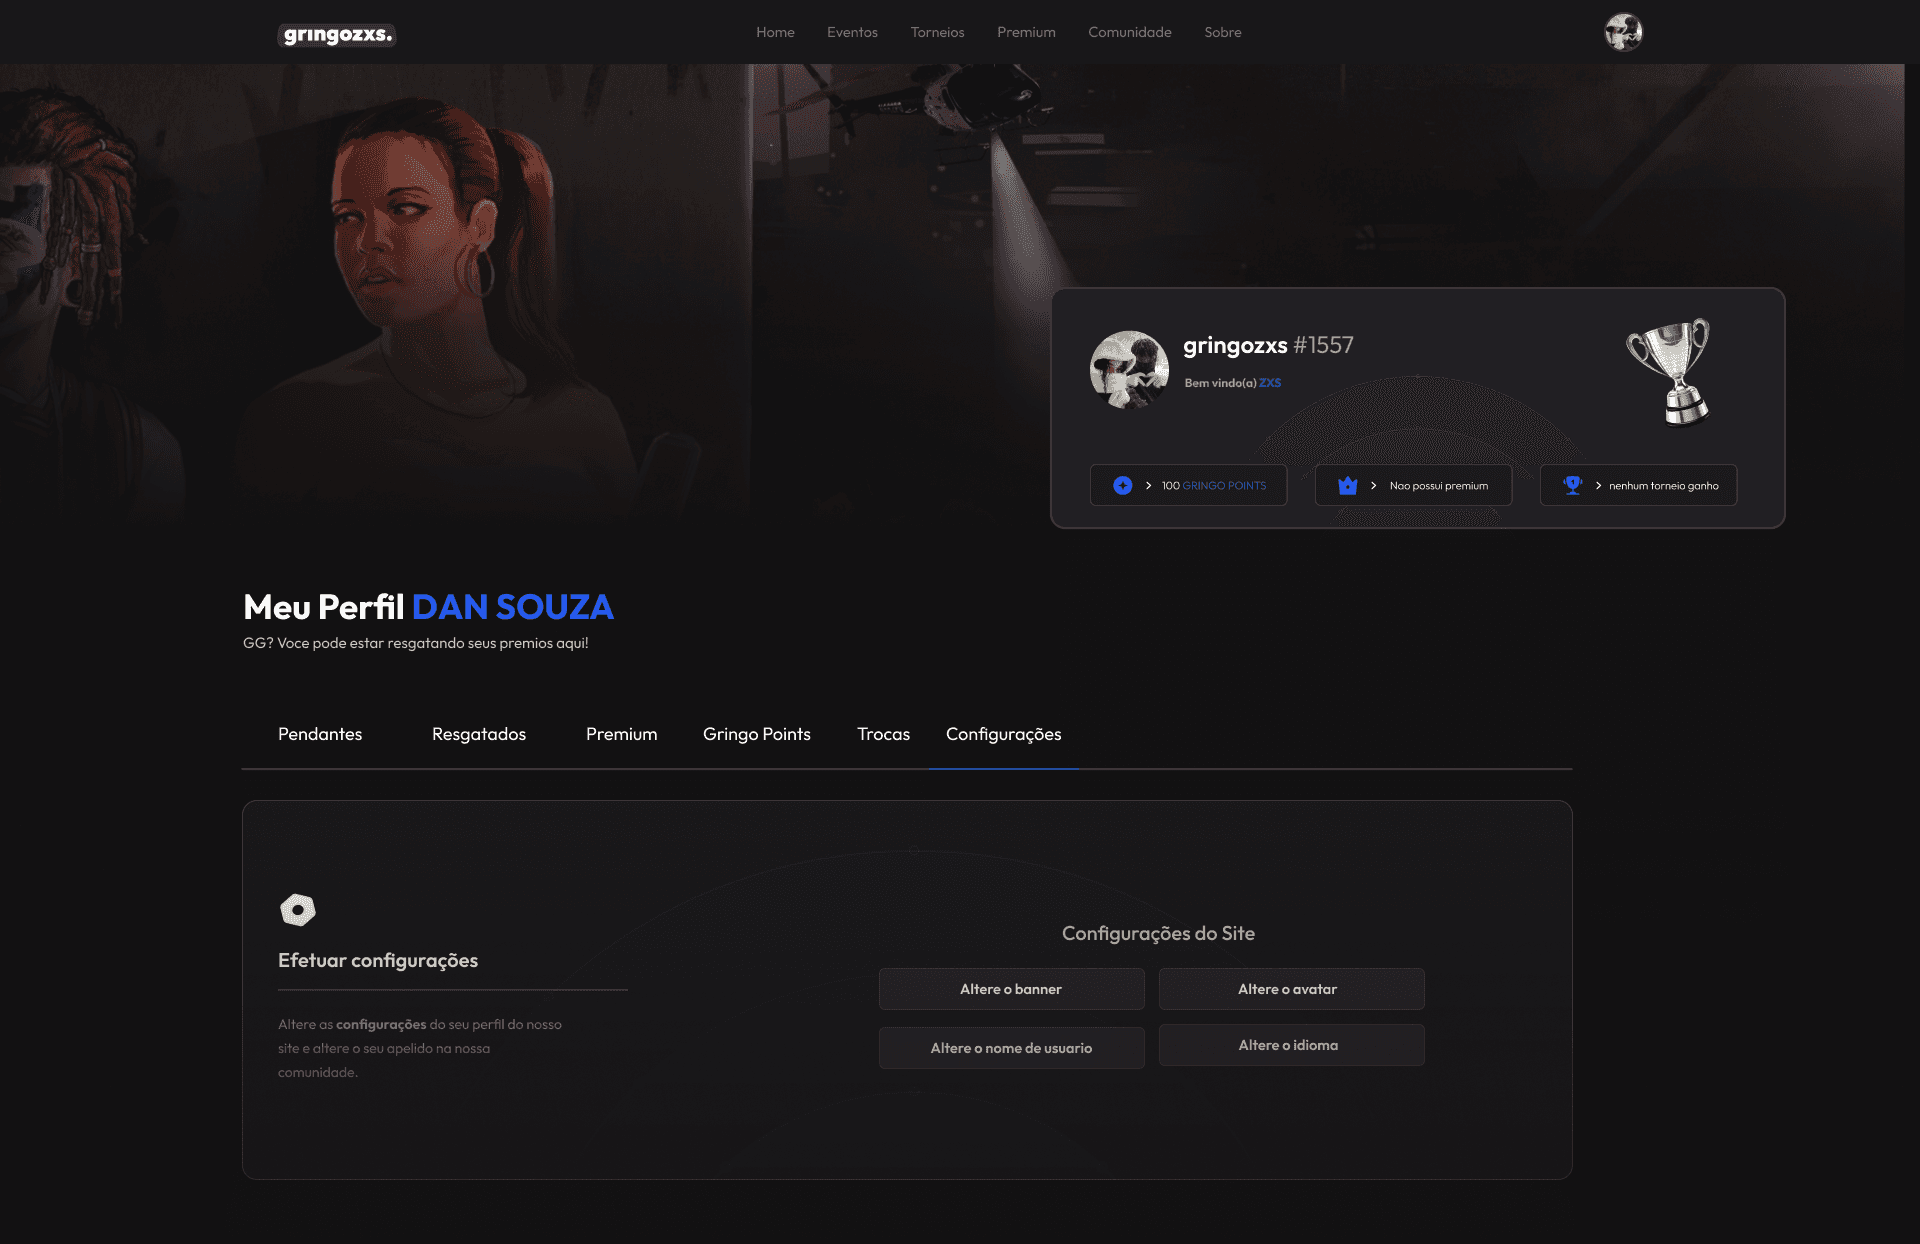Expand the arrow next to 100 Gringo Points
Image resolution: width=1920 pixels, height=1244 pixels.
click(x=1148, y=485)
